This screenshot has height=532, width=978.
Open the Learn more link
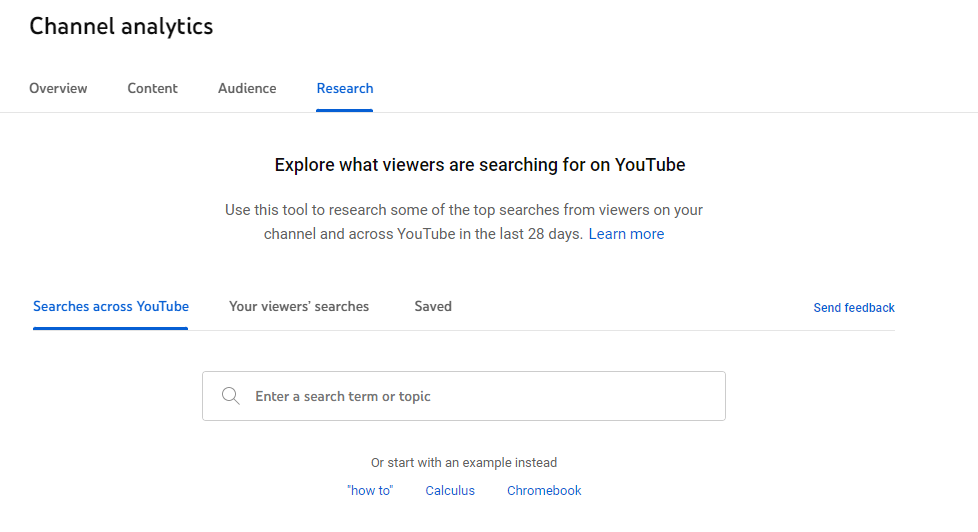626,234
